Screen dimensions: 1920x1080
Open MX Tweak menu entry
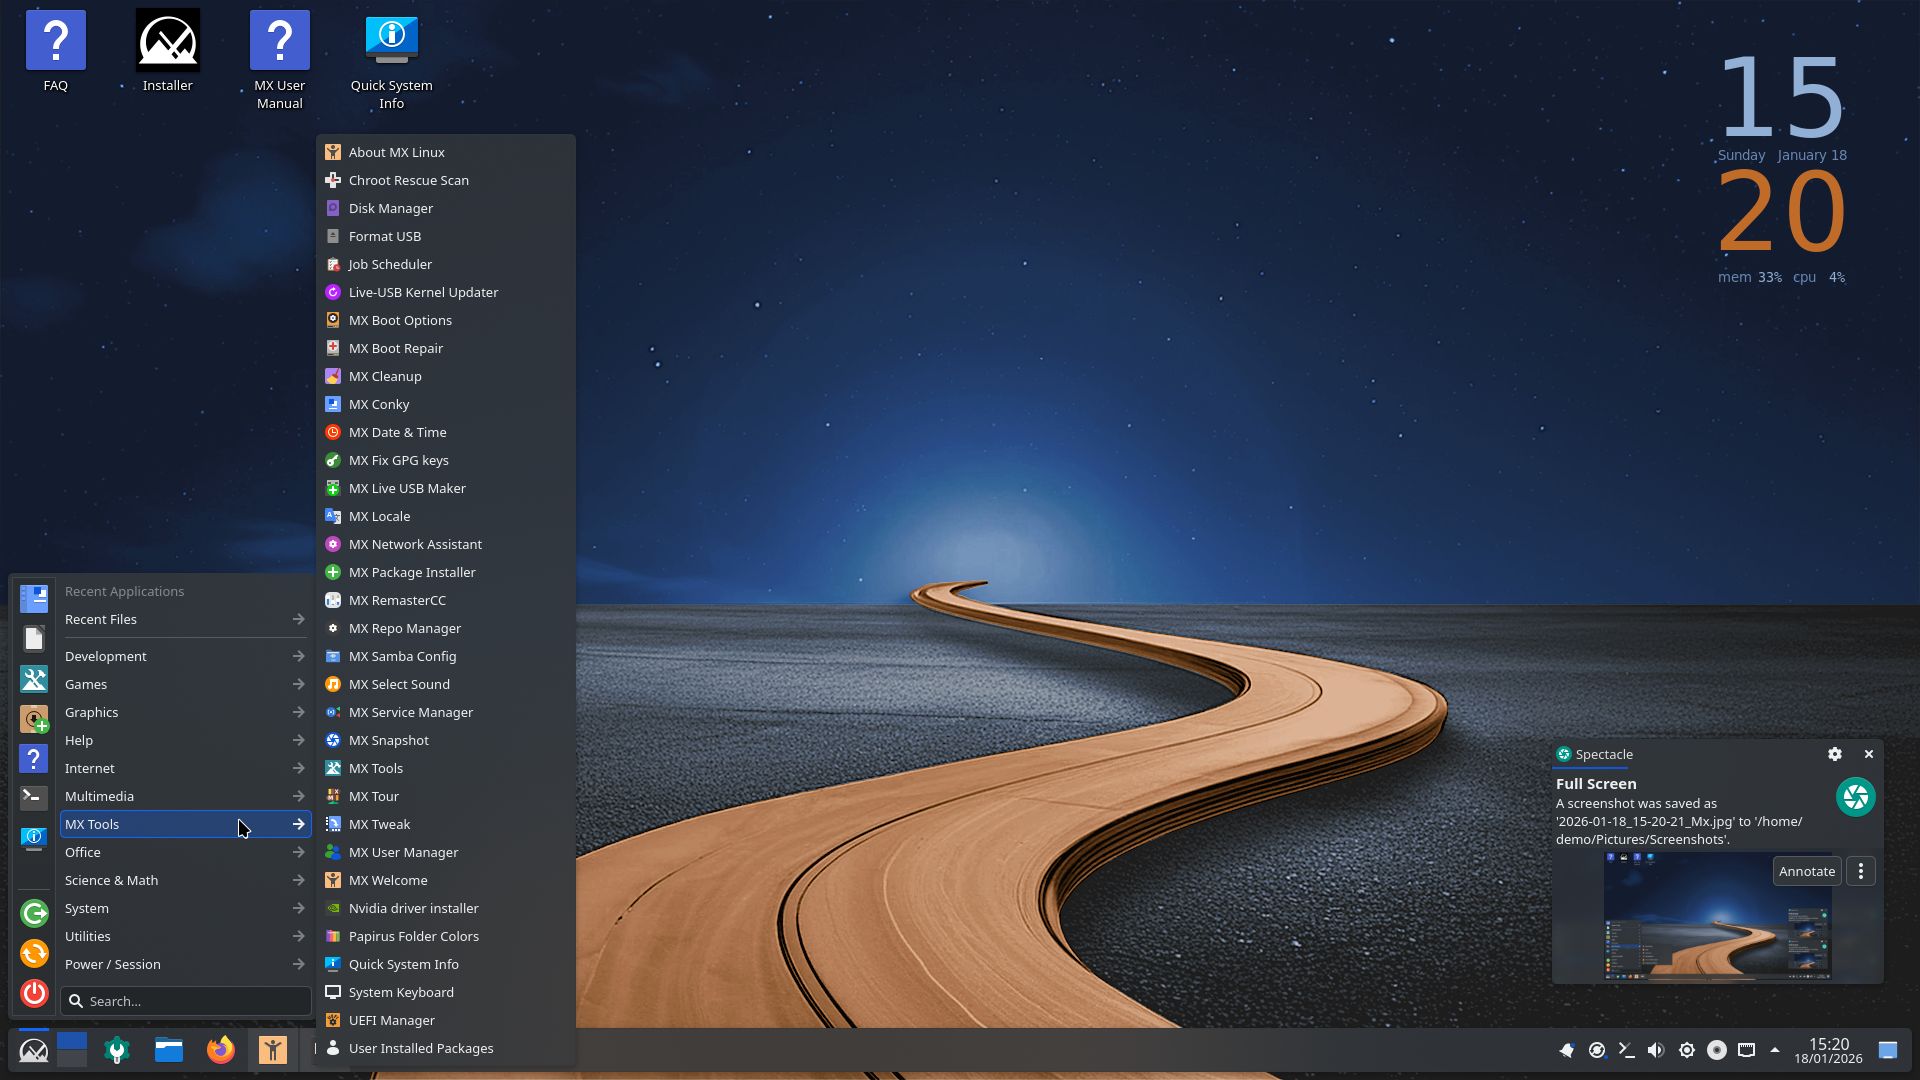[379, 824]
